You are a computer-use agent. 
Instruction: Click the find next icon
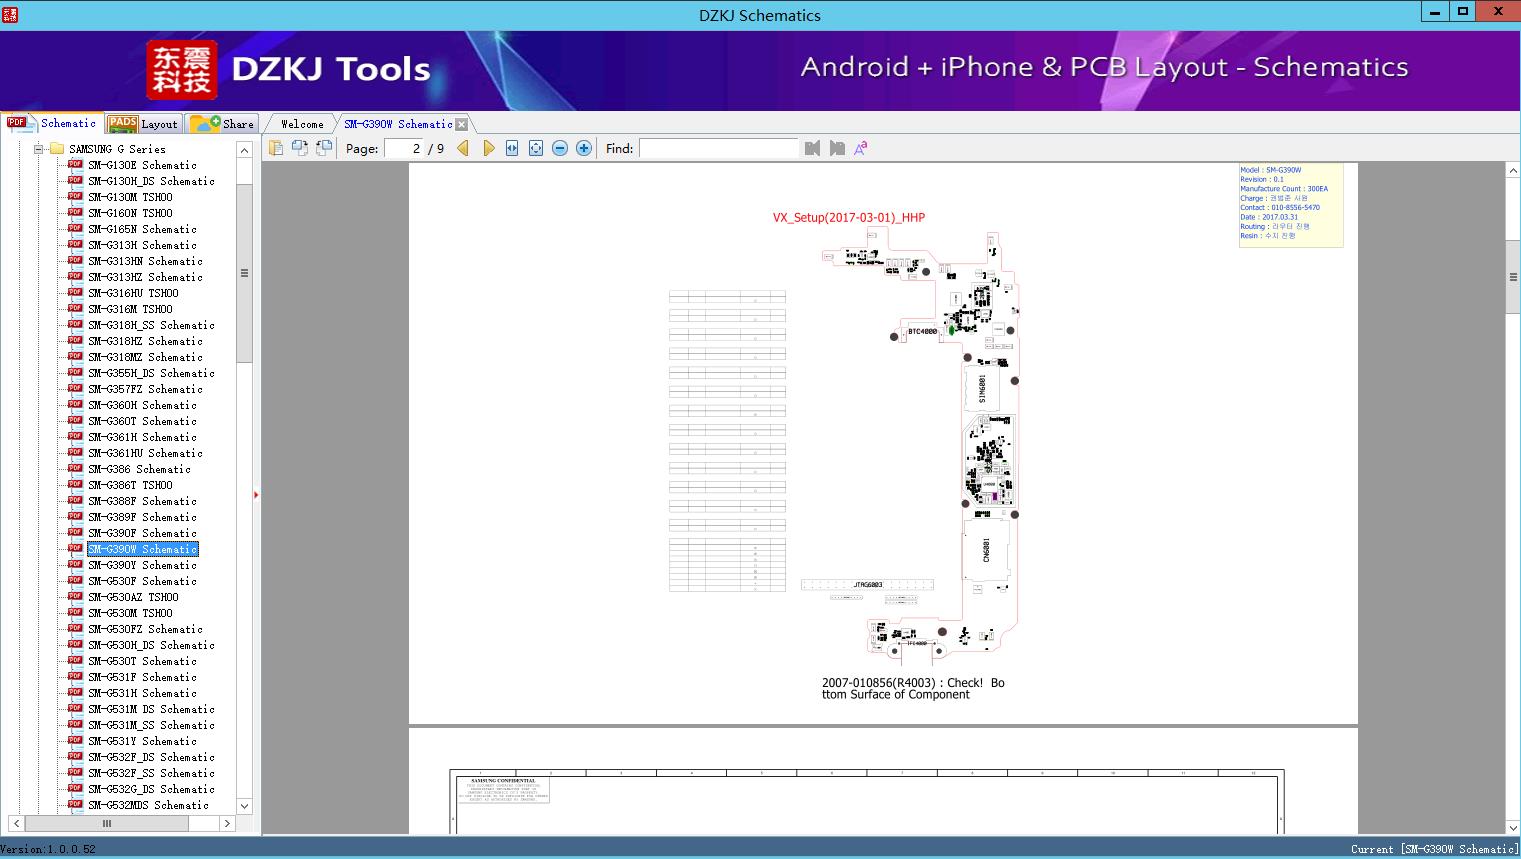pos(837,148)
